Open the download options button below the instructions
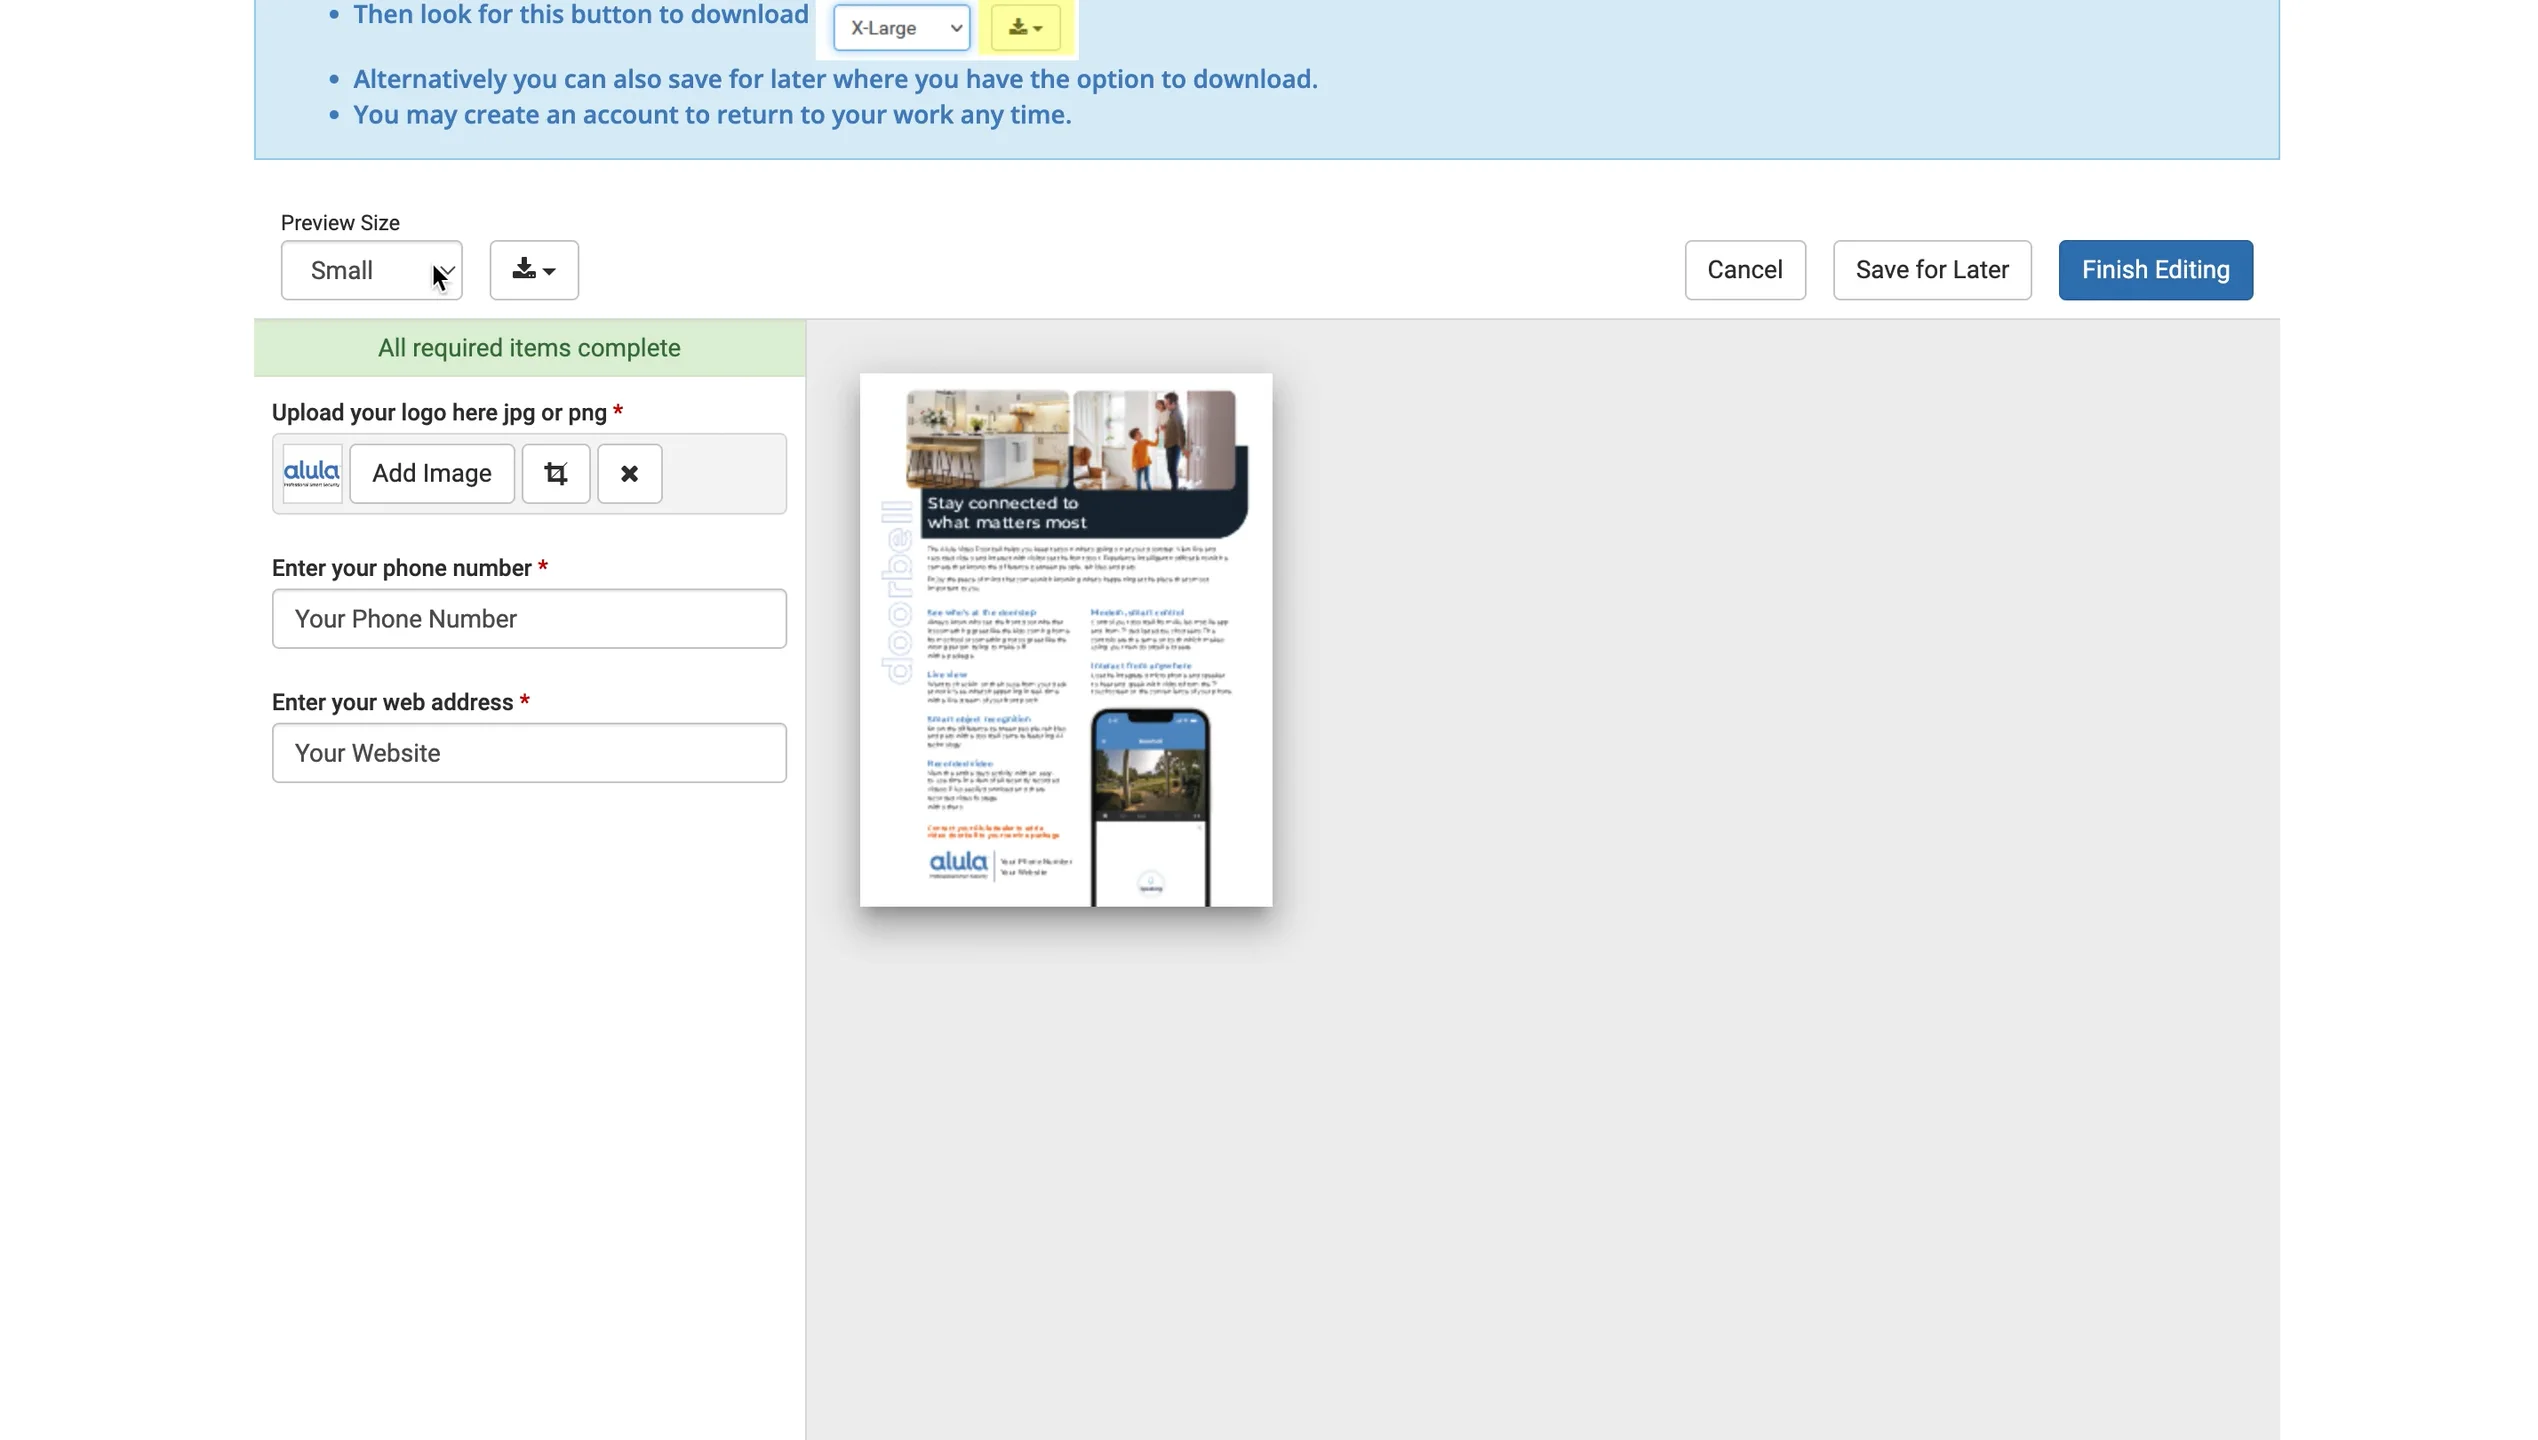The image size is (2538, 1440). [534, 270]
